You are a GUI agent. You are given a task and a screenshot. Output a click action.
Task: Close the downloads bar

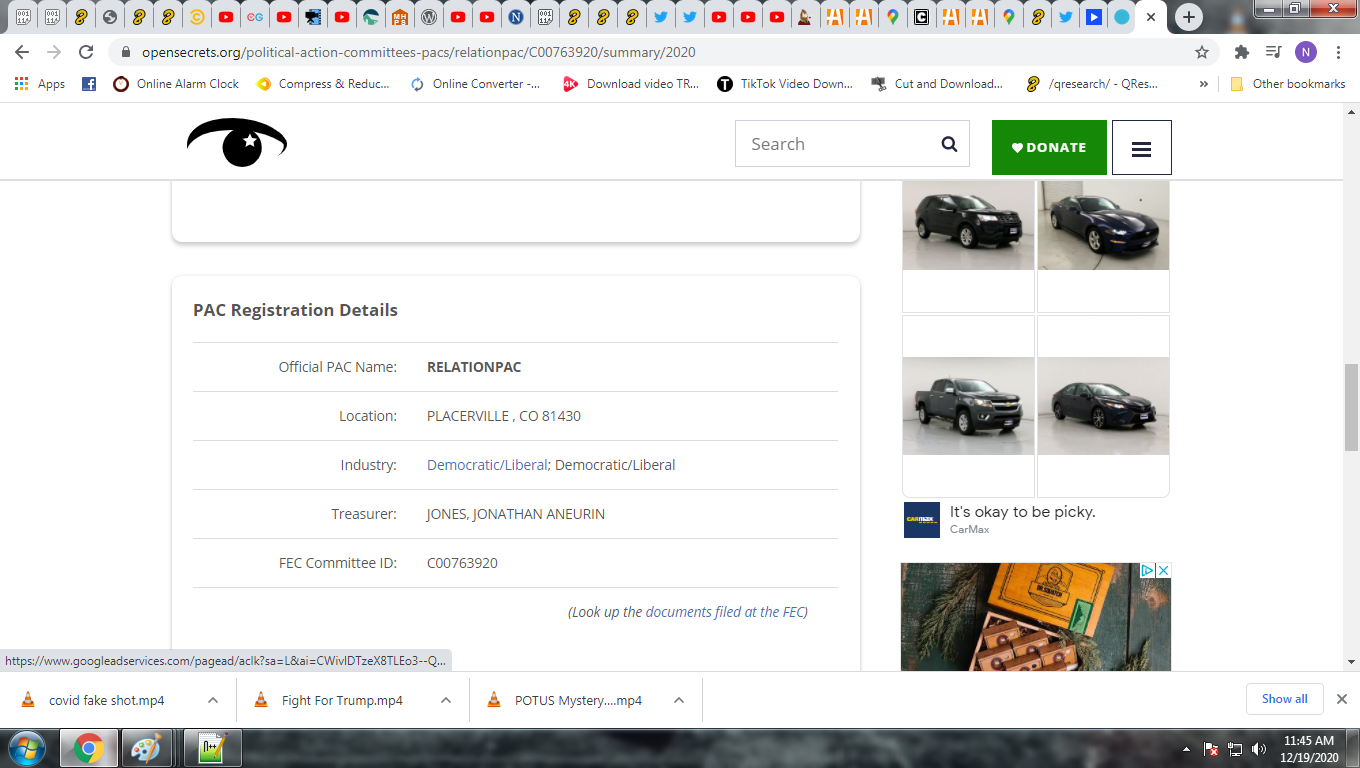1342,699
